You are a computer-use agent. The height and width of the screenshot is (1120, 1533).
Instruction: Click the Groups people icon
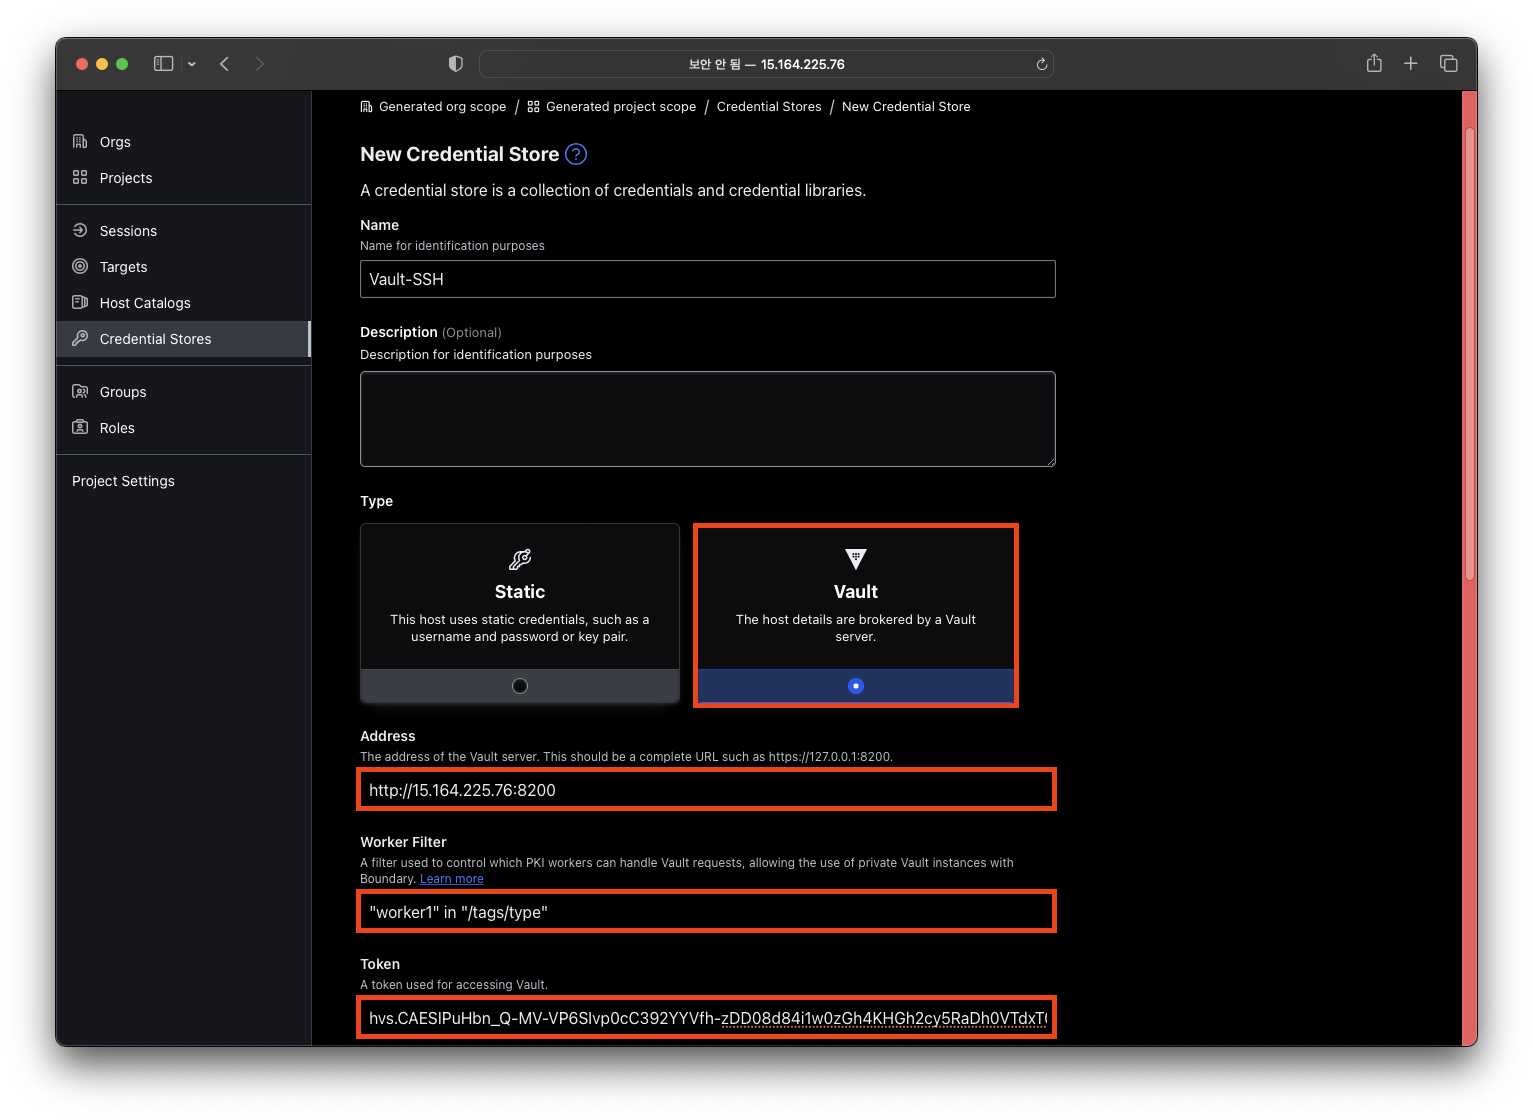pos(80,391)
